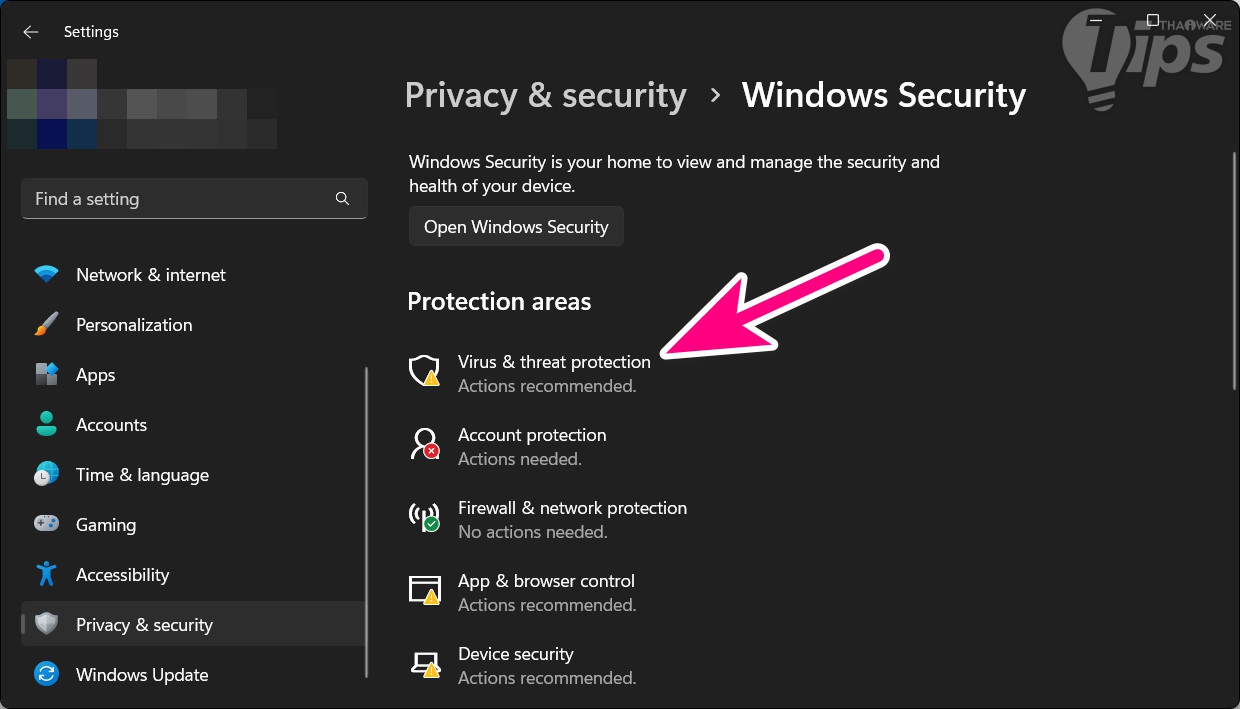
Task: Go back using the back arrow
Action: click(31, 32)
